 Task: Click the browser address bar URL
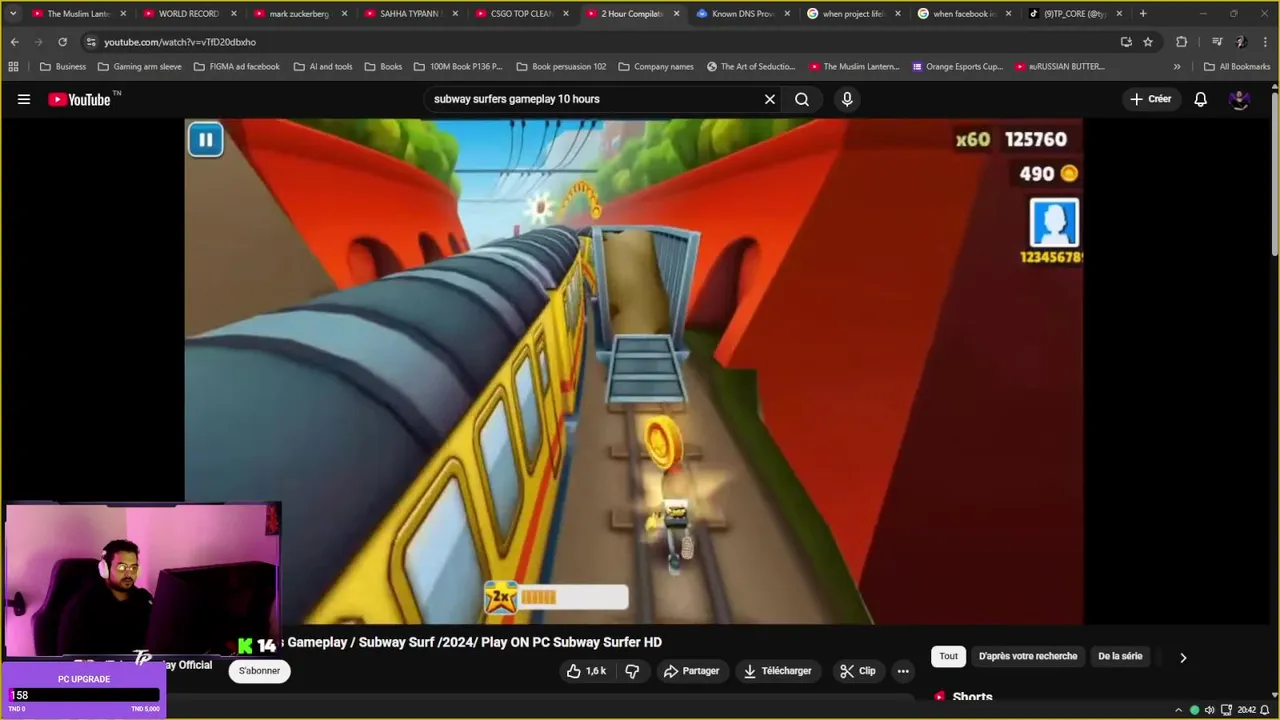(180, 42)
